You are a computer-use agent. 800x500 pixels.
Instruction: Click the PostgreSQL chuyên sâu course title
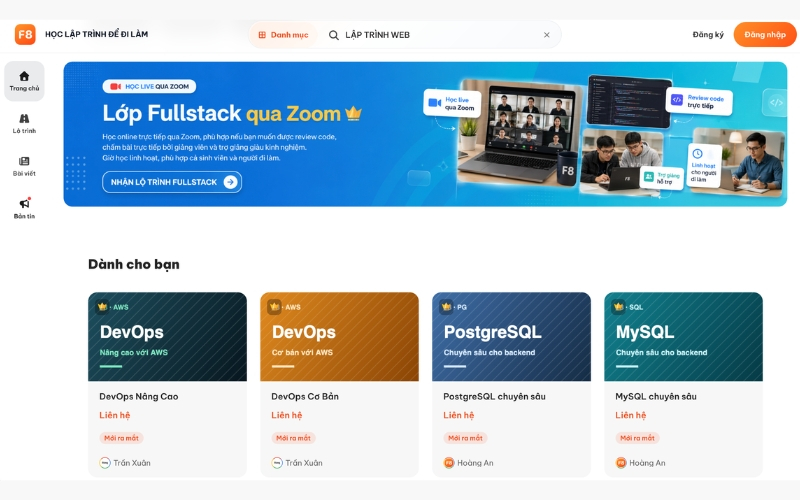(x=494, y=396)
